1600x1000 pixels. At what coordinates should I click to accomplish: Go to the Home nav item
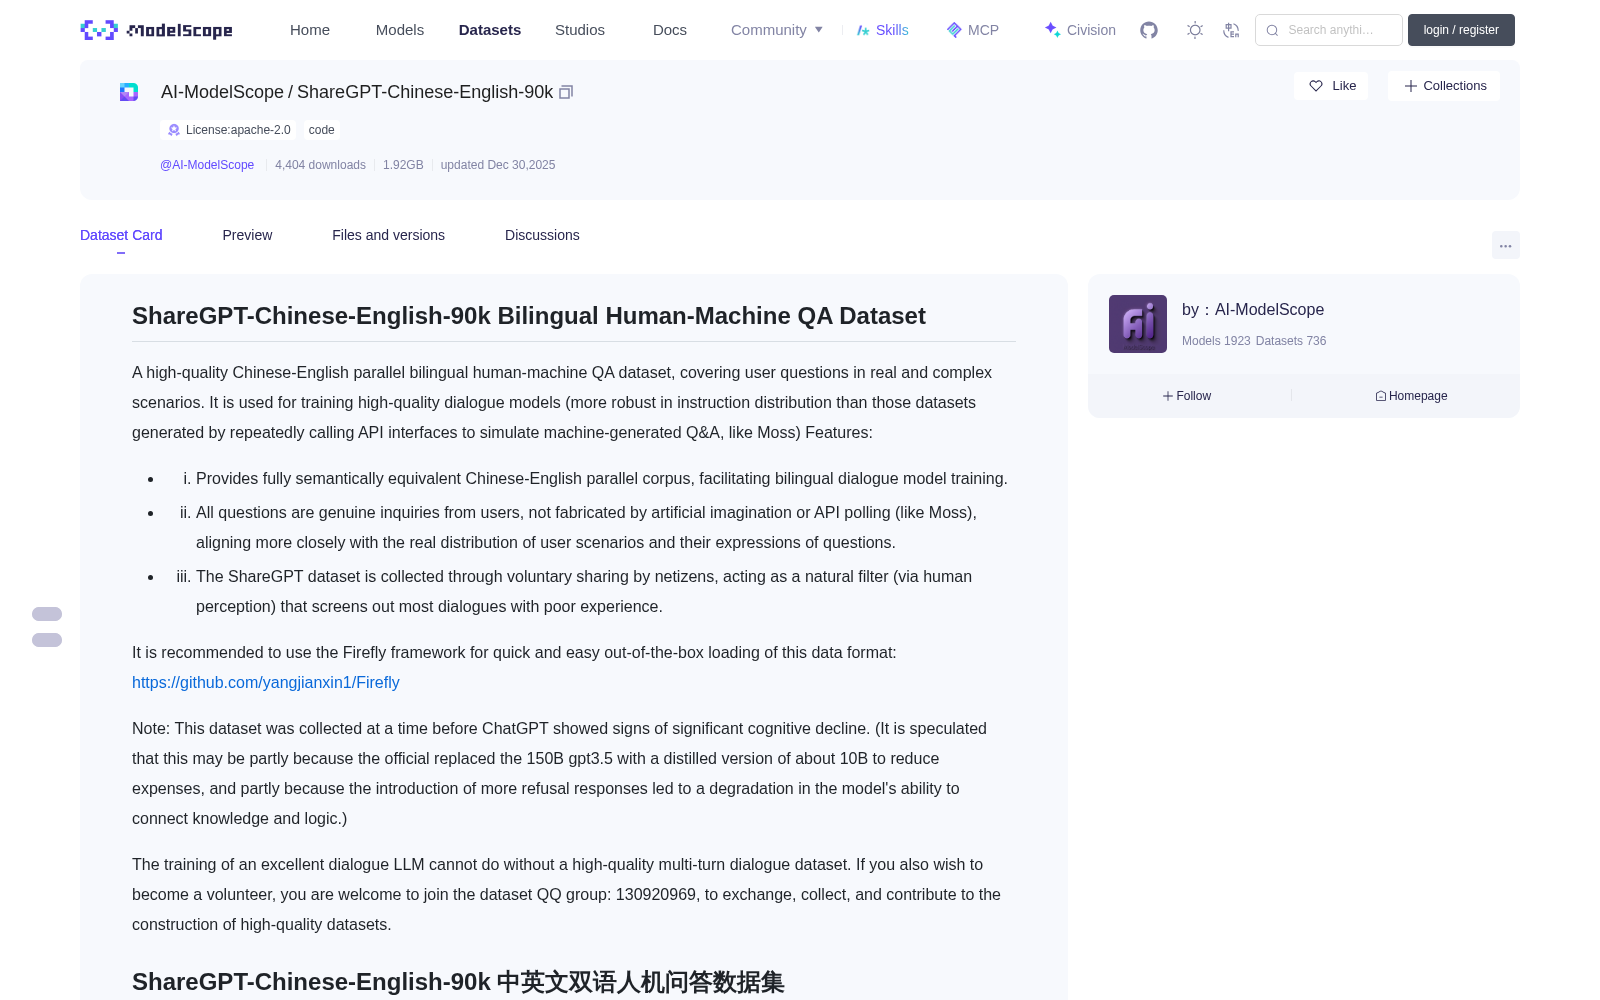tap(310, 30)
